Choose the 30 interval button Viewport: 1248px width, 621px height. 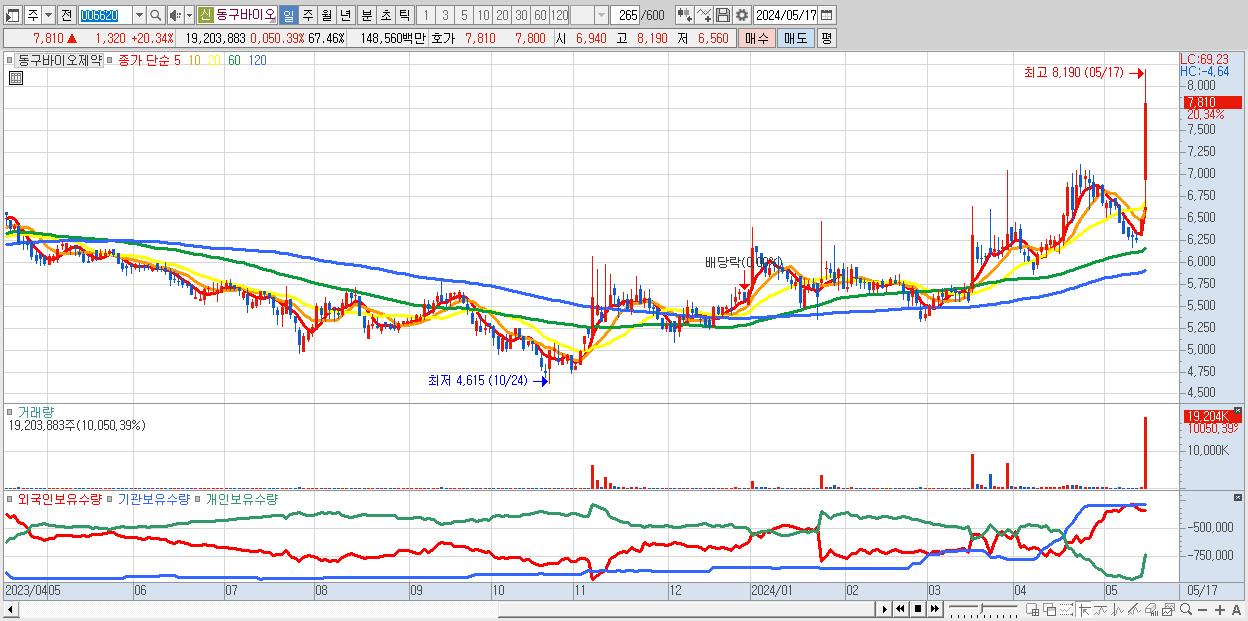point(521,15)
